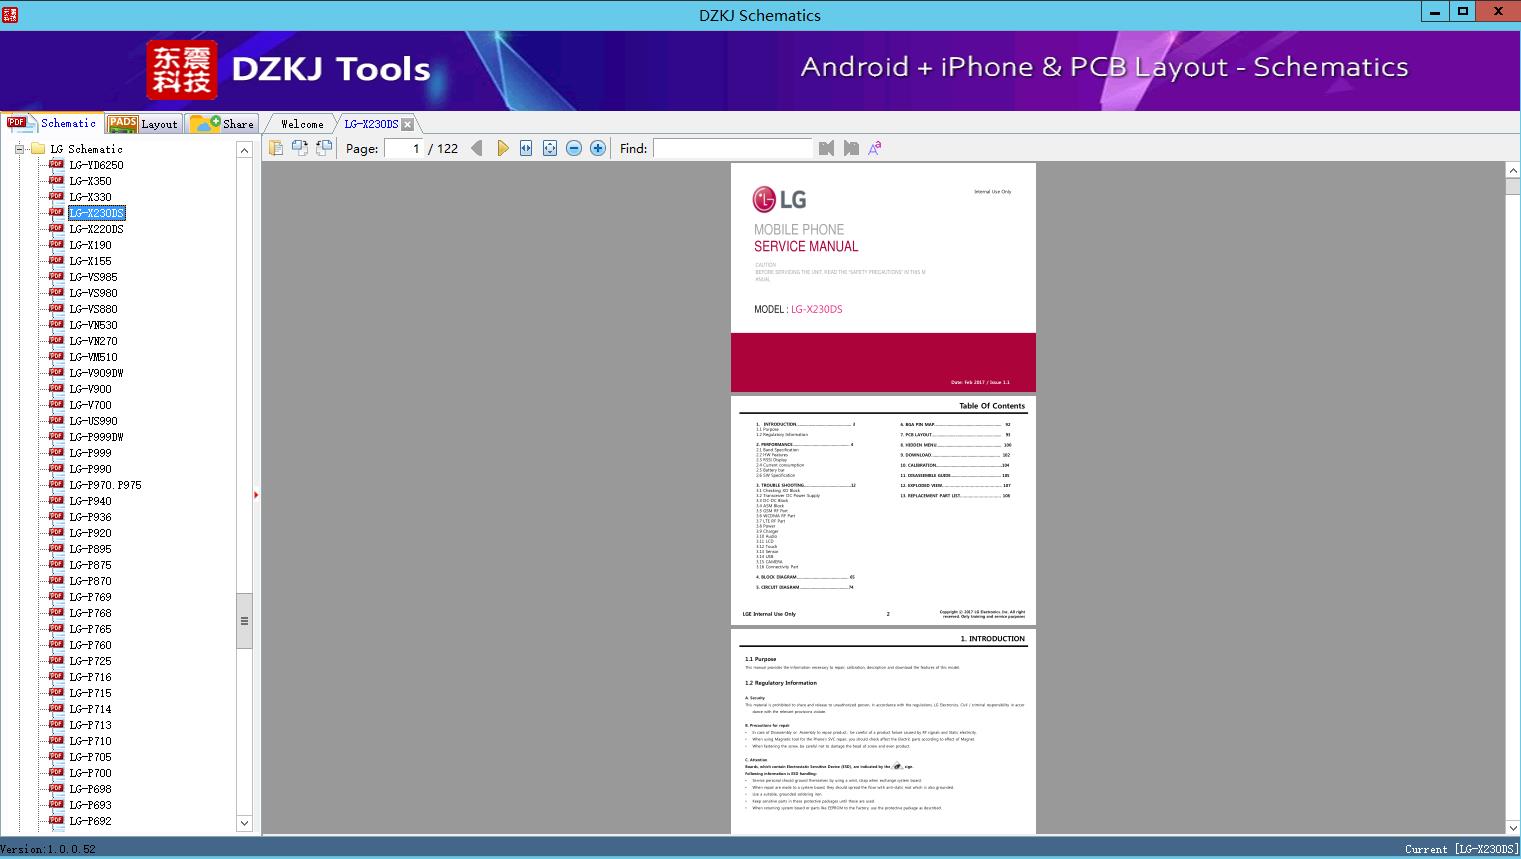
Task: Open the LG-V700 schematic
Action: (x=90, y=405)
